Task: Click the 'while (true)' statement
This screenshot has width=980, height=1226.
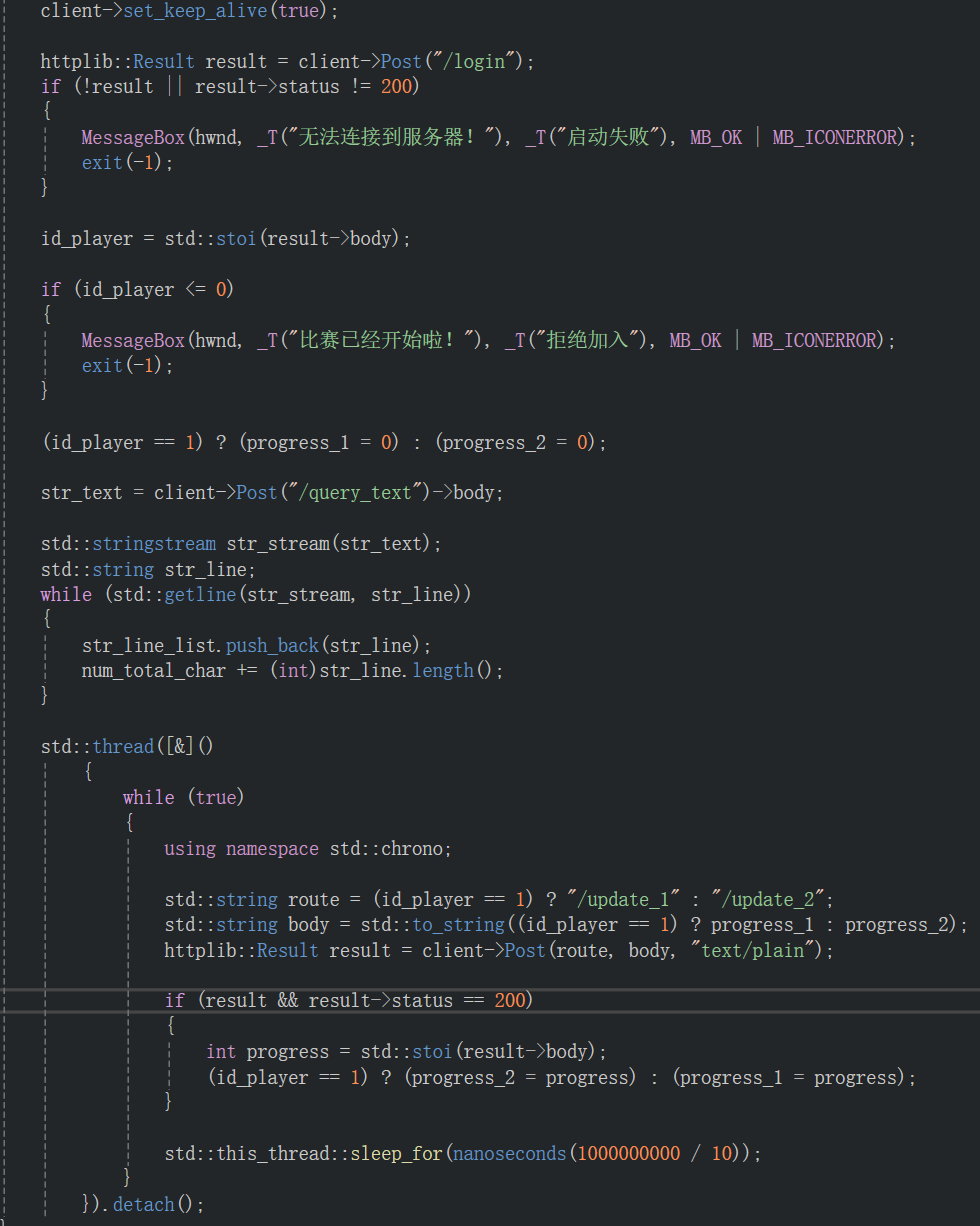Action: click(x=184, y=797)
